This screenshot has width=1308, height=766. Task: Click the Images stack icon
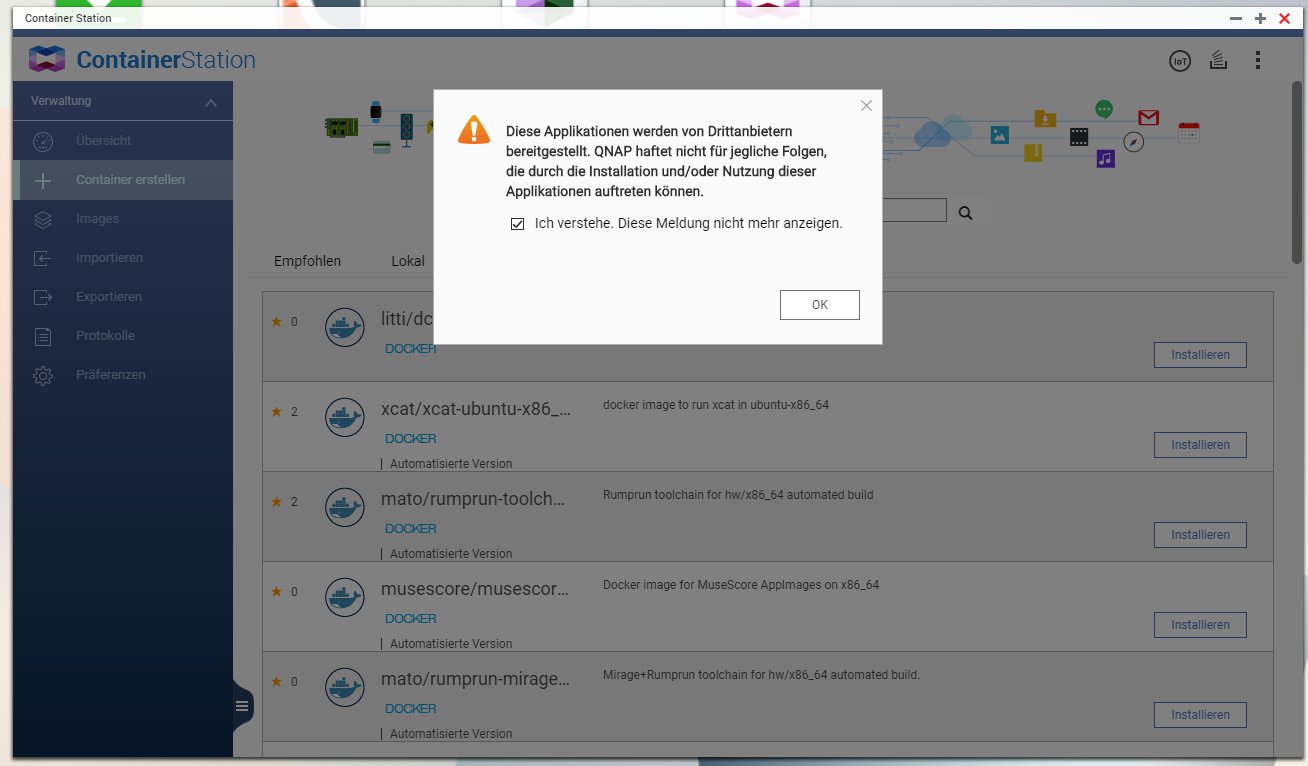tap(42, 219)
